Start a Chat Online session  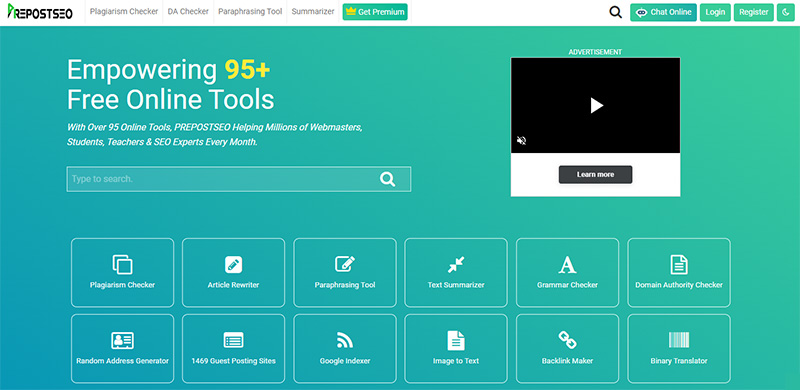[x=663, y=12]
